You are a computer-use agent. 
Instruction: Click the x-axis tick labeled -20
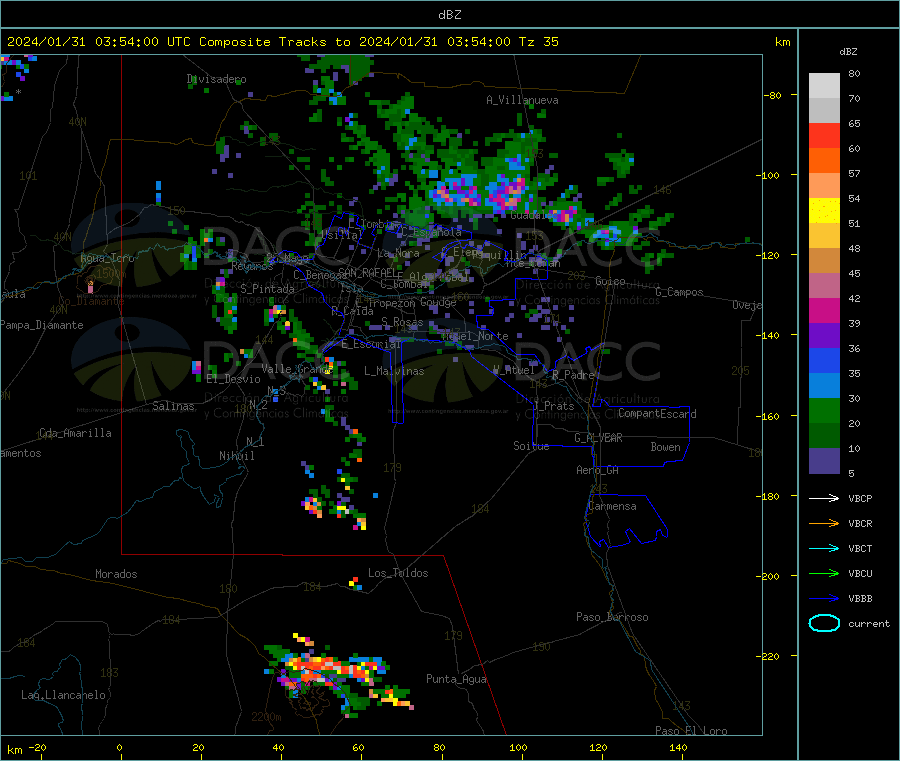pos(37,747)
